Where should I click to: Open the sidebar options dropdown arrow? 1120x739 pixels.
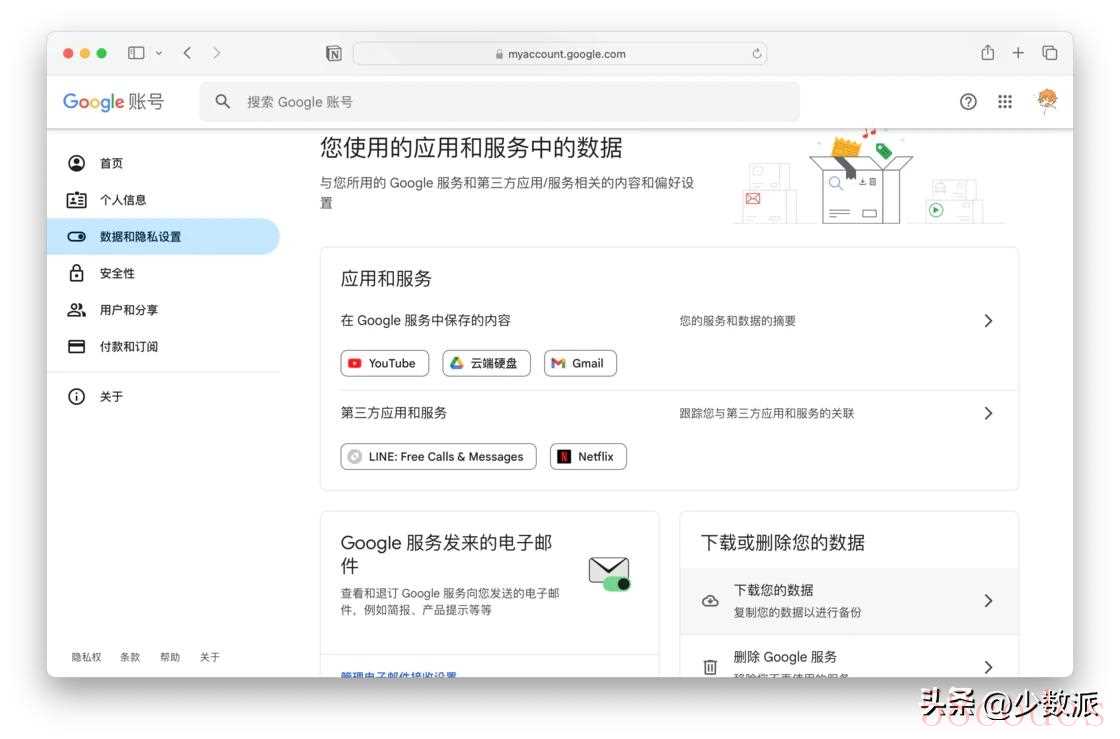(159, 53)
